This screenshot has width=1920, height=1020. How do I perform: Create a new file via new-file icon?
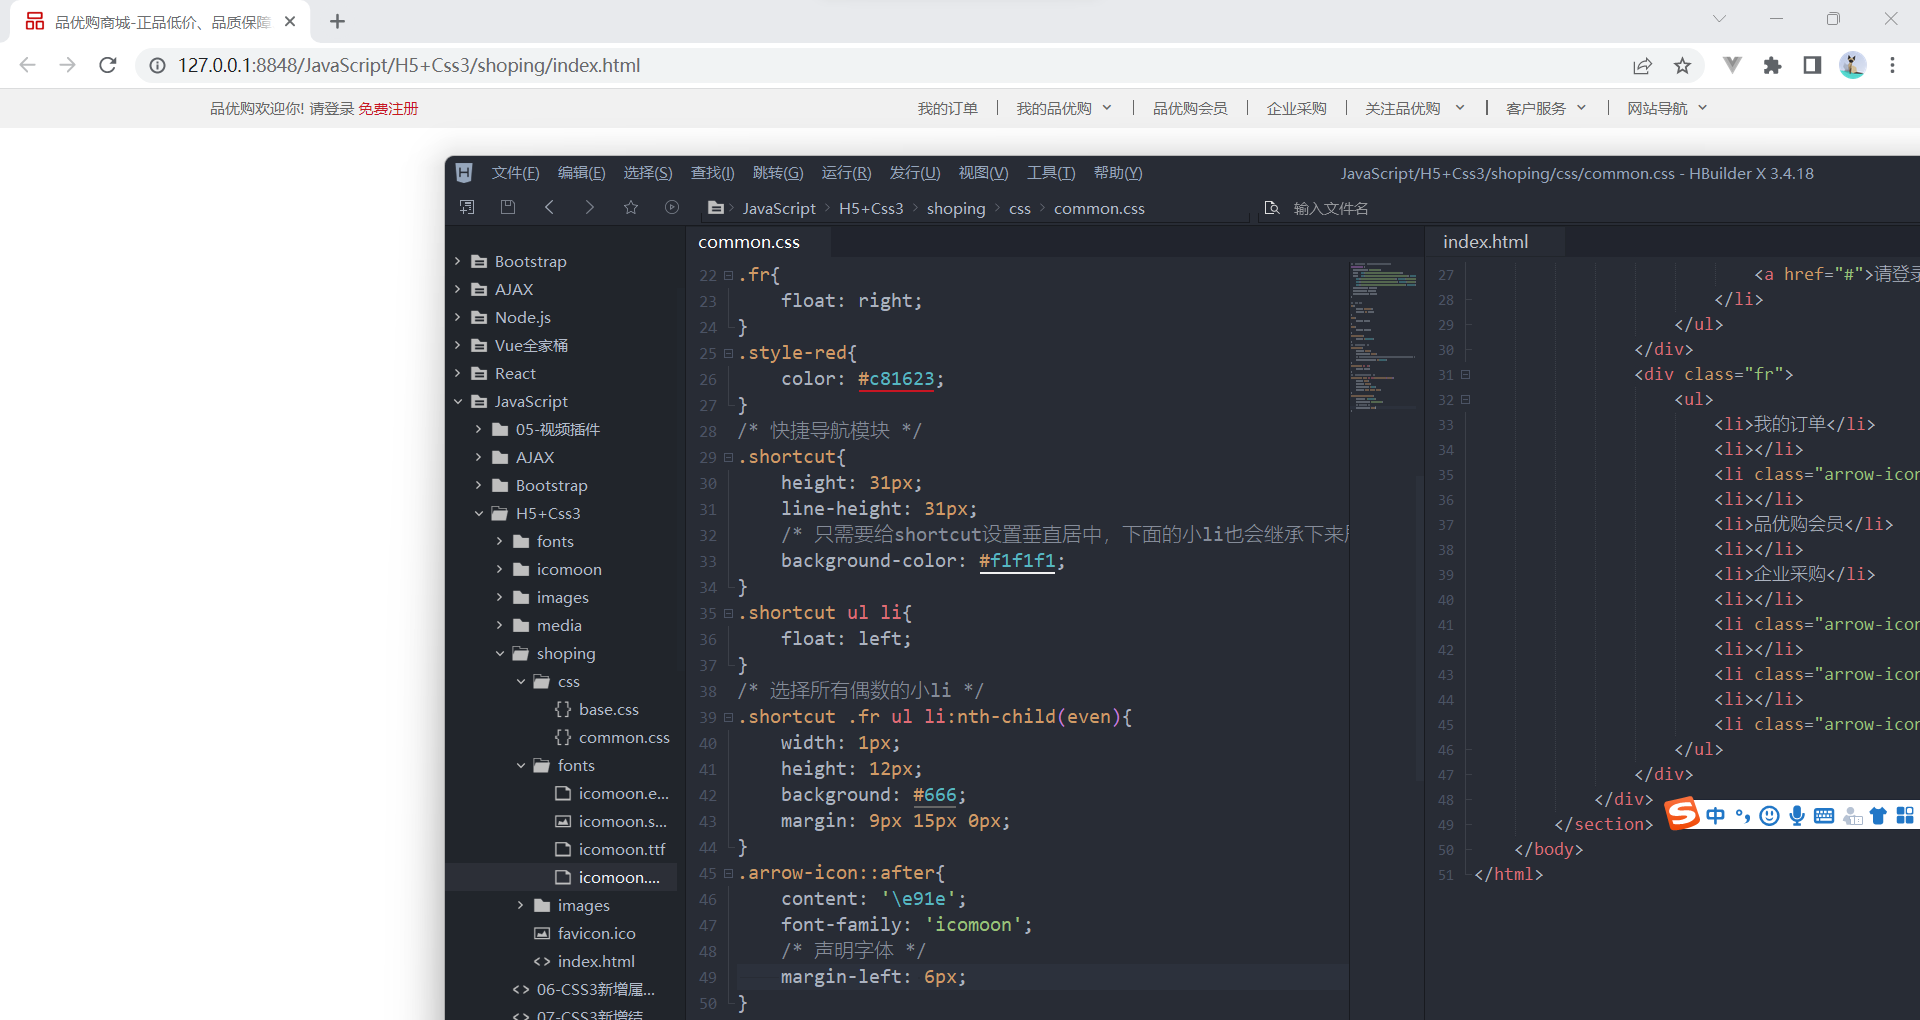pyautogui.click(x=467, y=207)
